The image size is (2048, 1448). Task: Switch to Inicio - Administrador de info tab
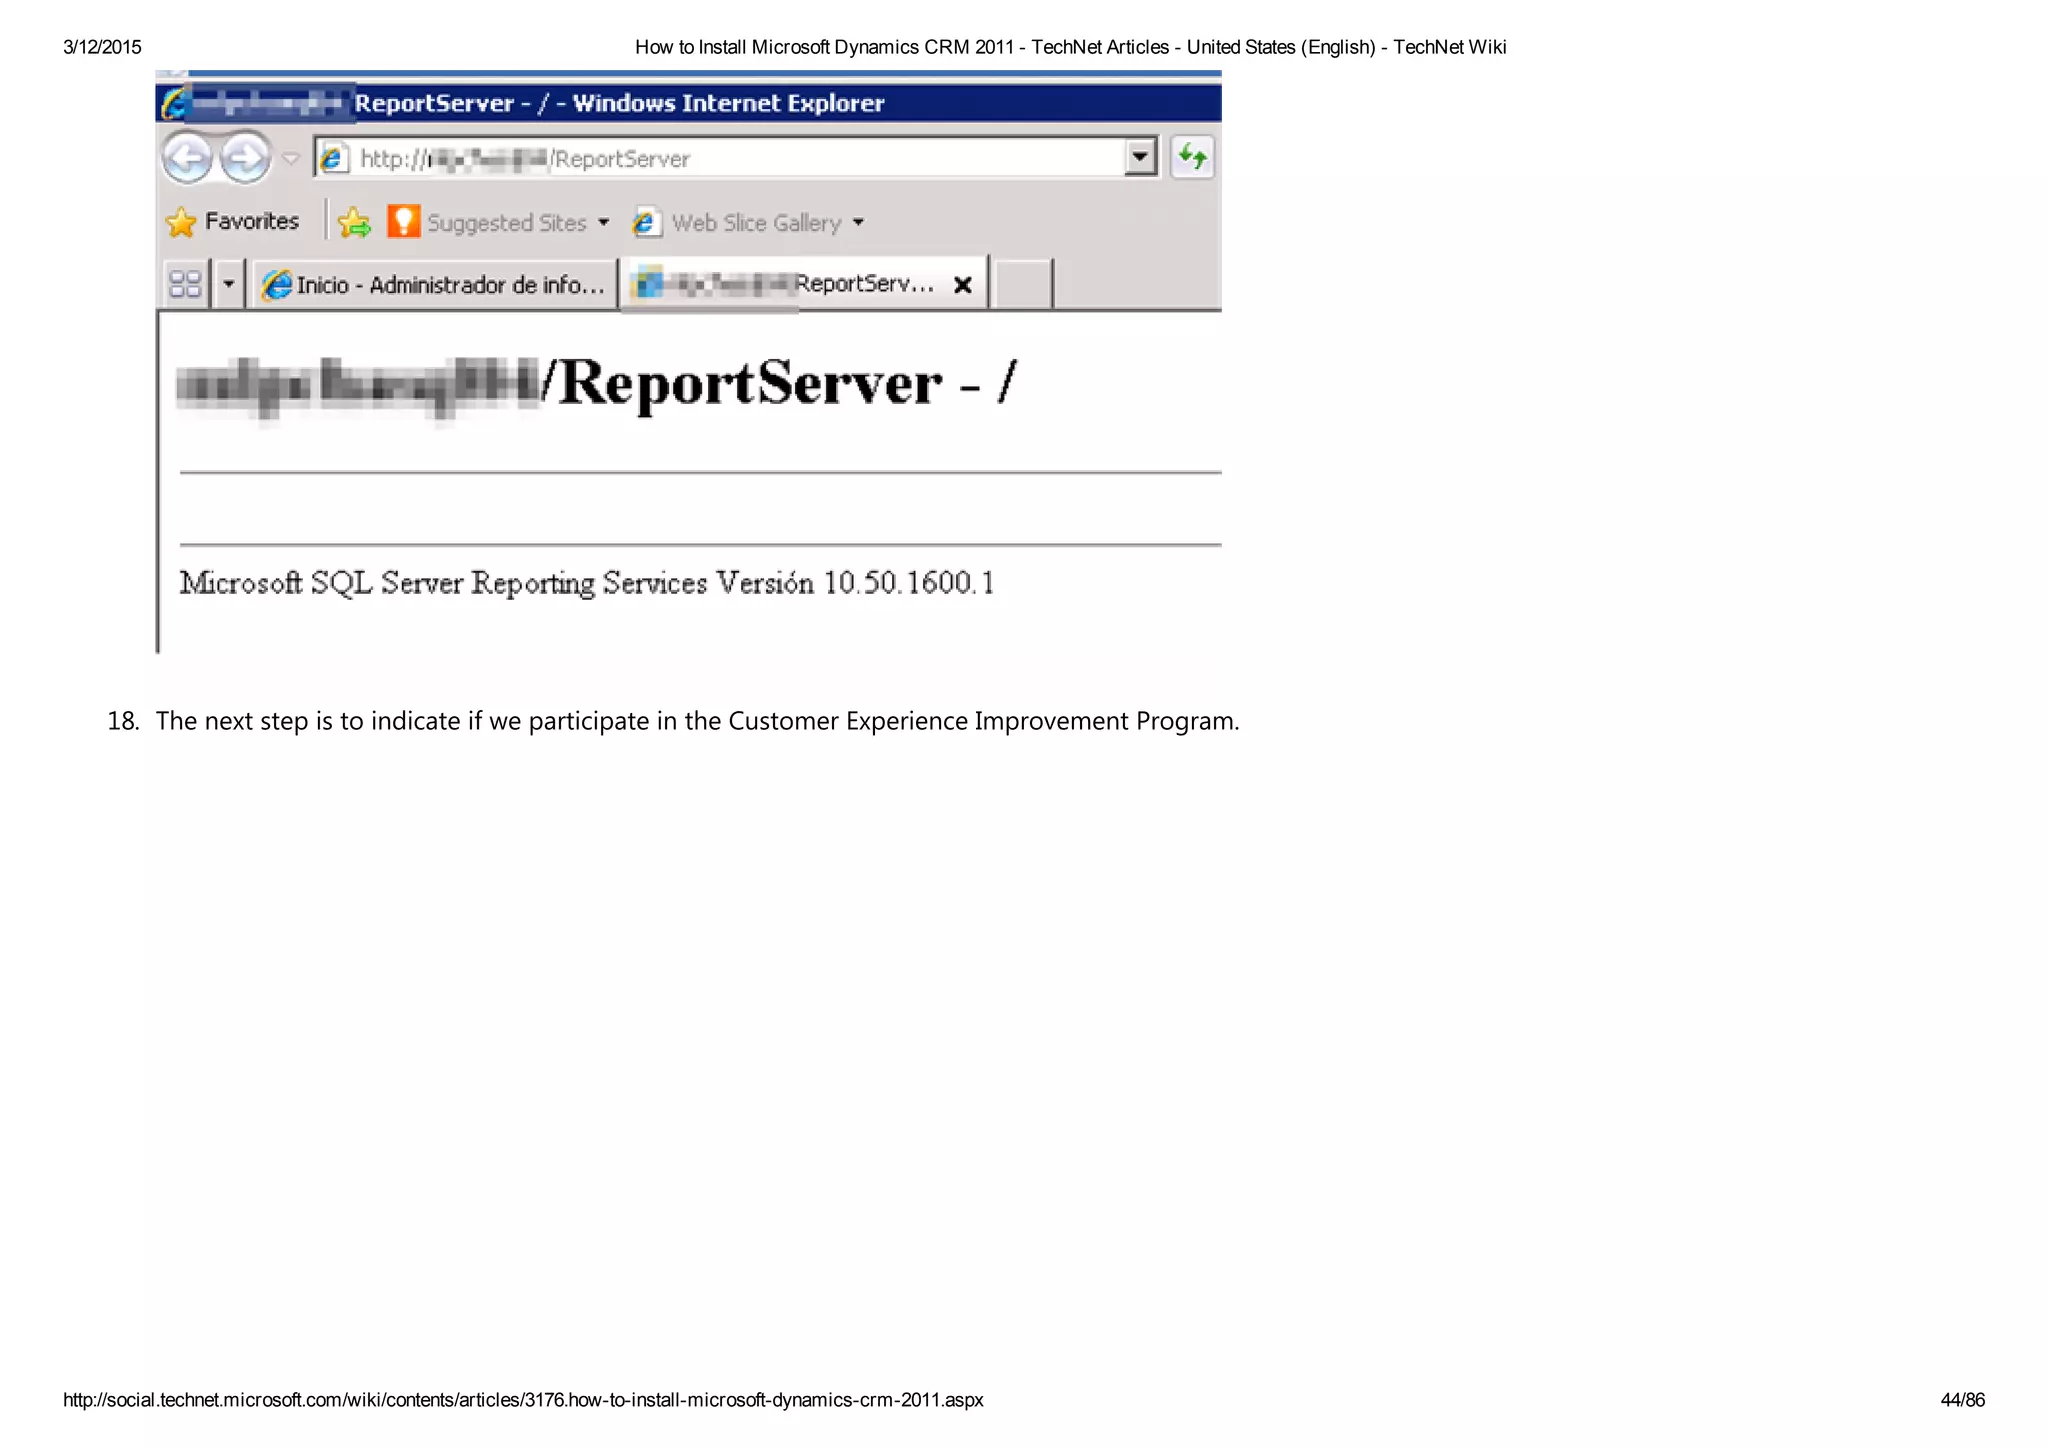tap(433, 284)
